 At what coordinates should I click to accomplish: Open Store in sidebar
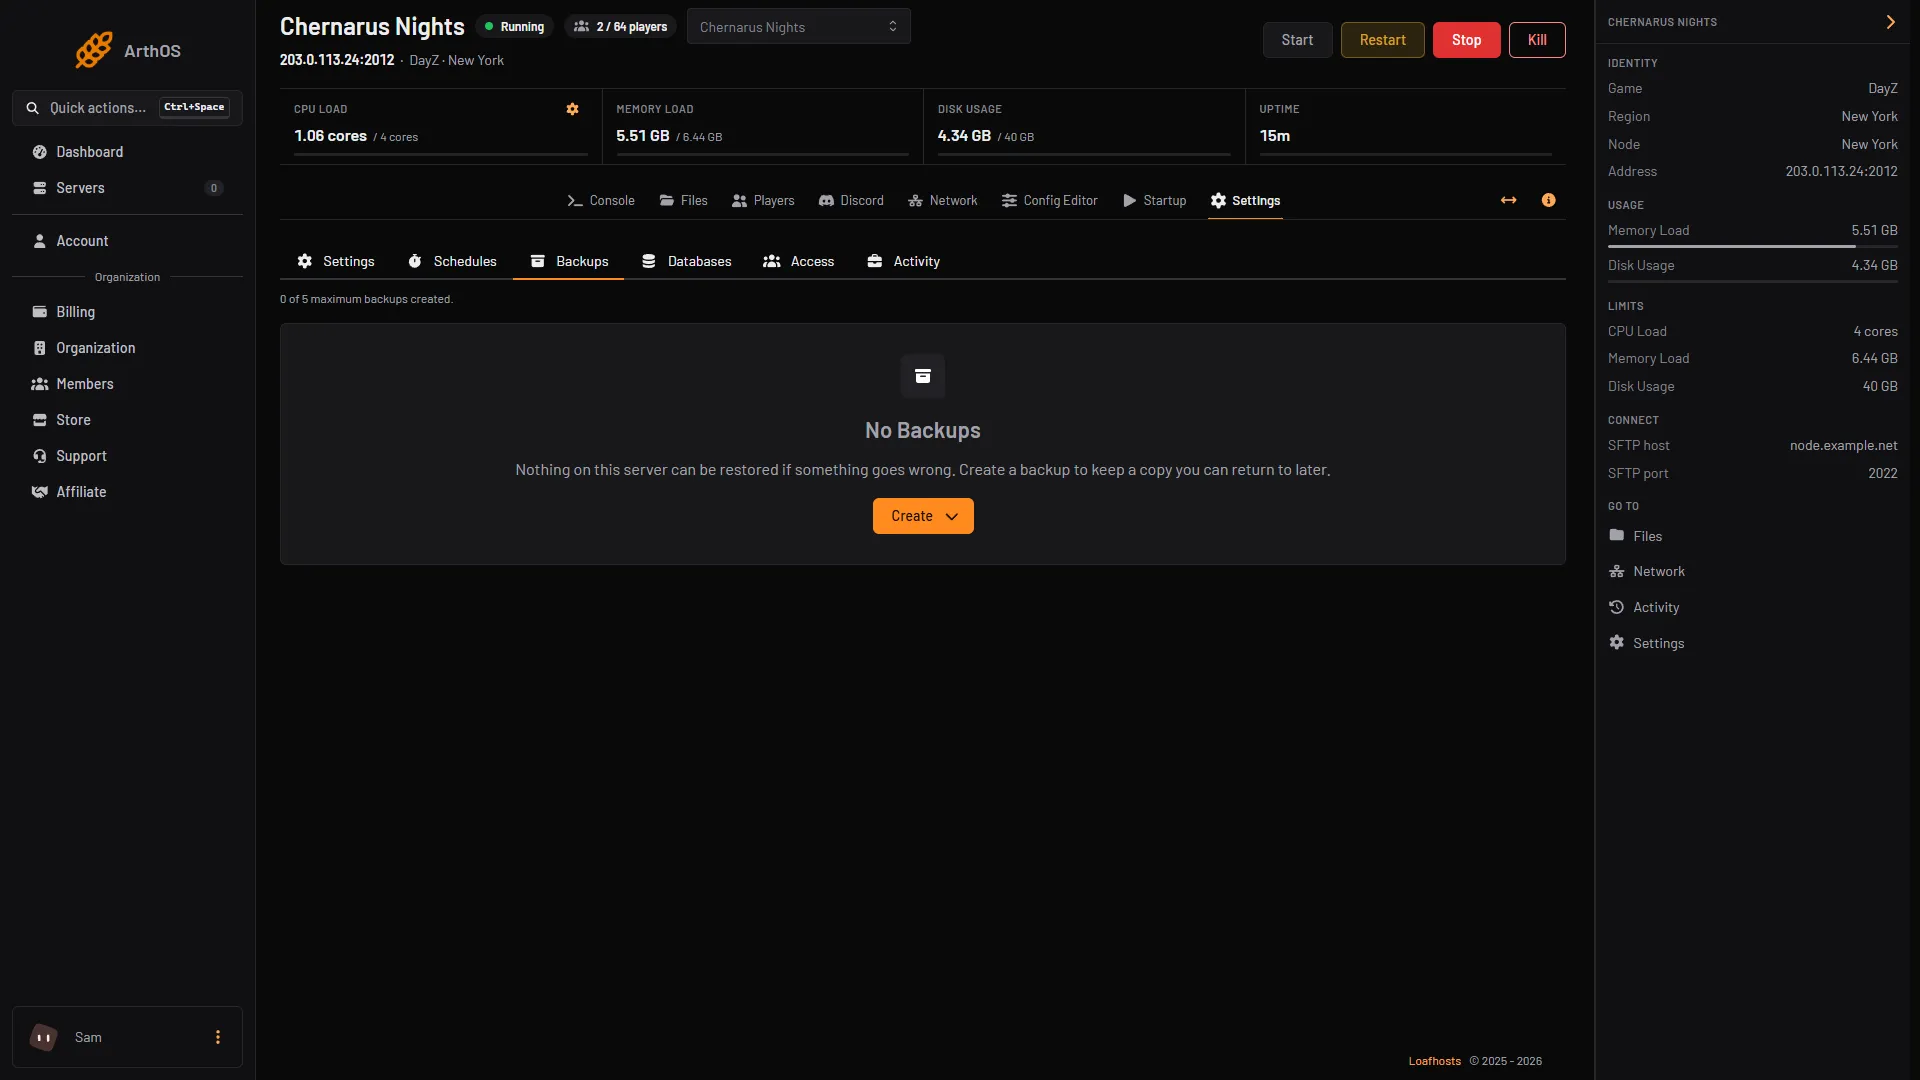(127, 420)
